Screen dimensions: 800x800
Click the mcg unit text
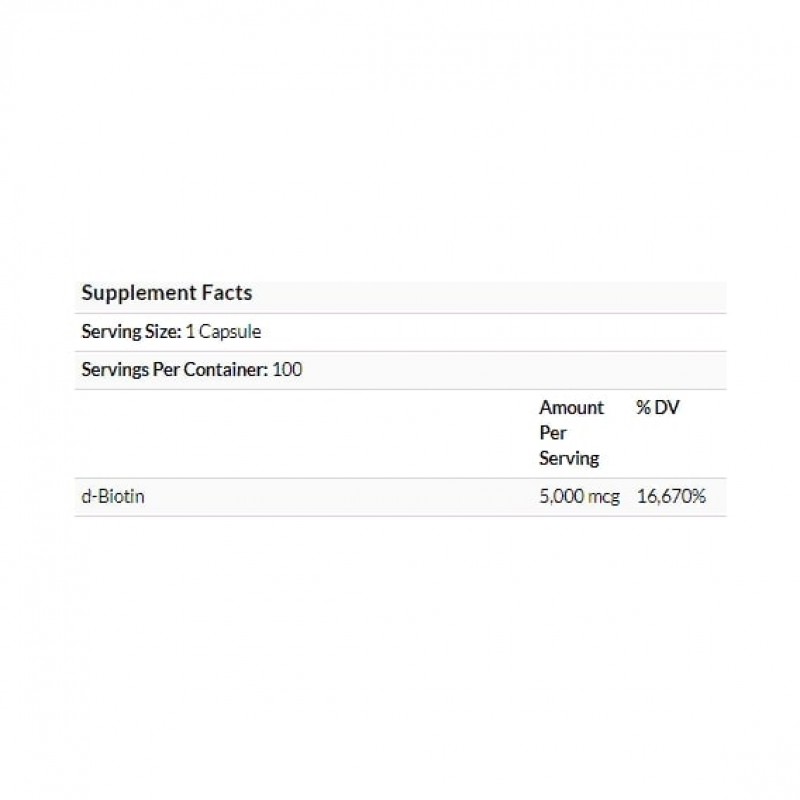pyautogui.click(x=604, y=497)
